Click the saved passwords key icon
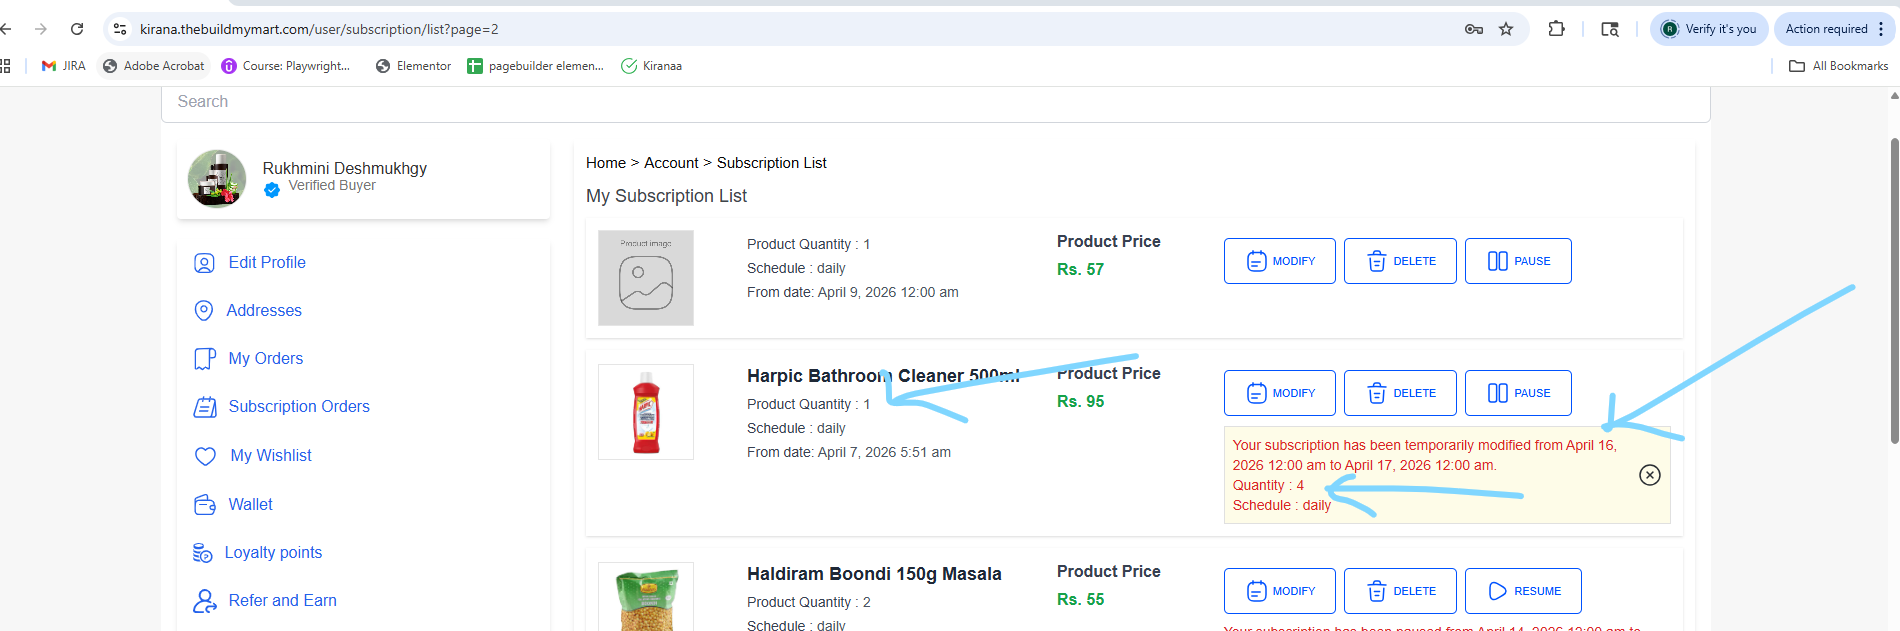 tap(1473, 29)
